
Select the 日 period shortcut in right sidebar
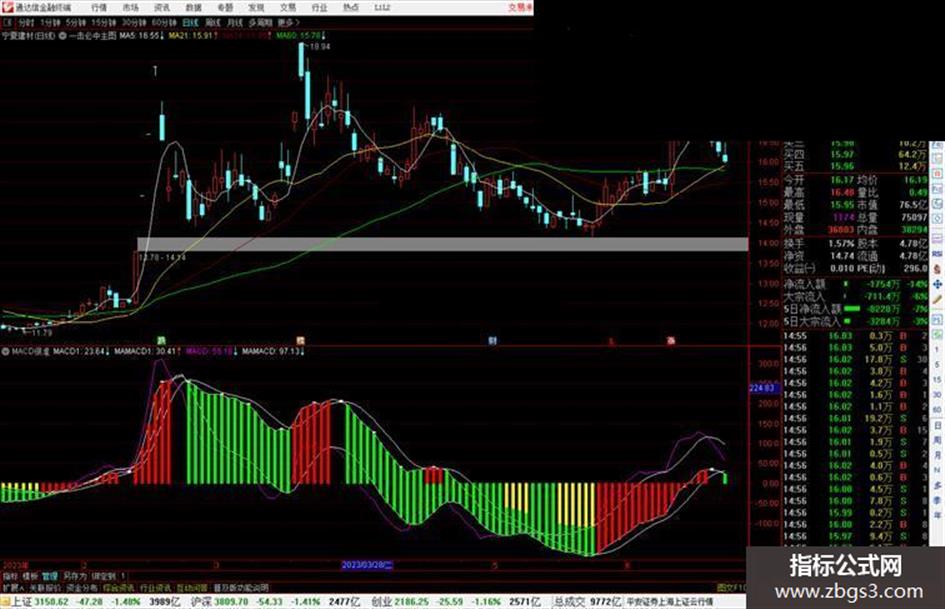937,425
